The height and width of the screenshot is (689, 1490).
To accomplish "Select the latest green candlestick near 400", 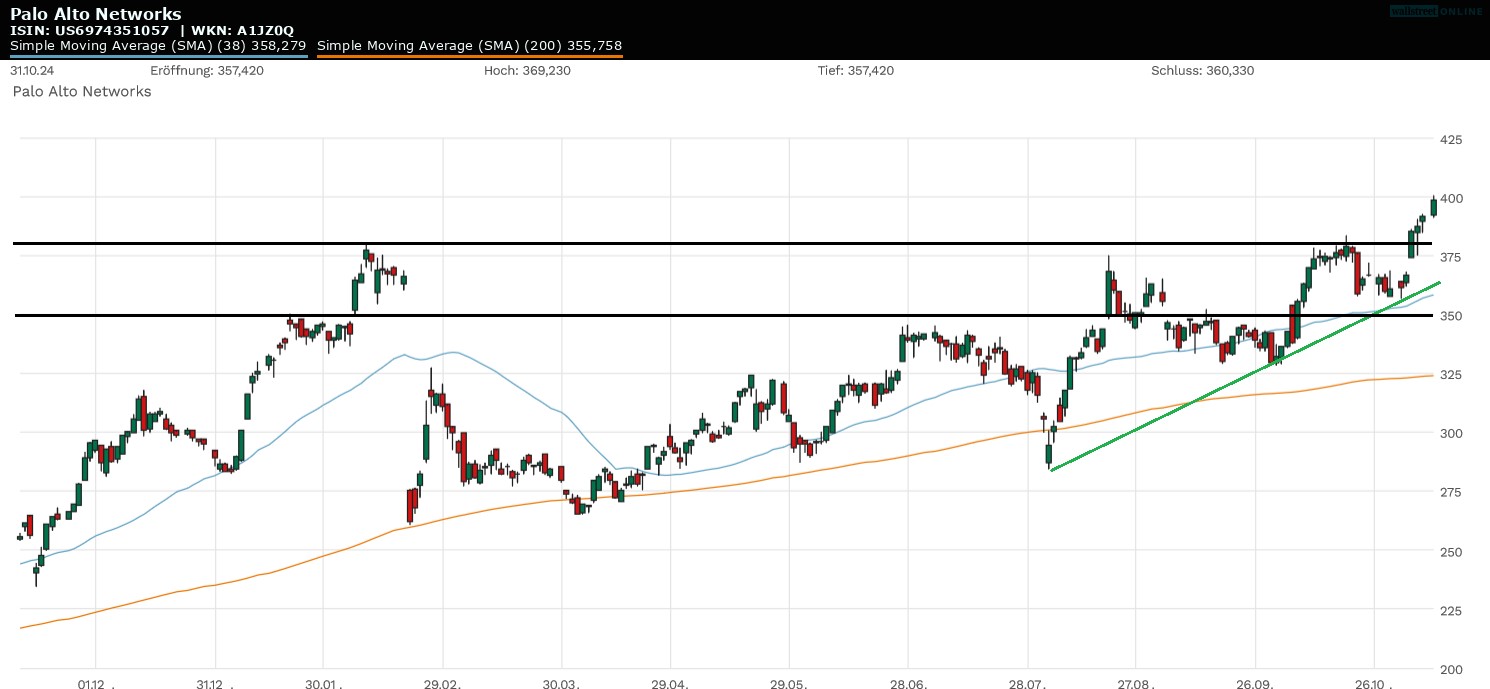I will pos(1432,205).
